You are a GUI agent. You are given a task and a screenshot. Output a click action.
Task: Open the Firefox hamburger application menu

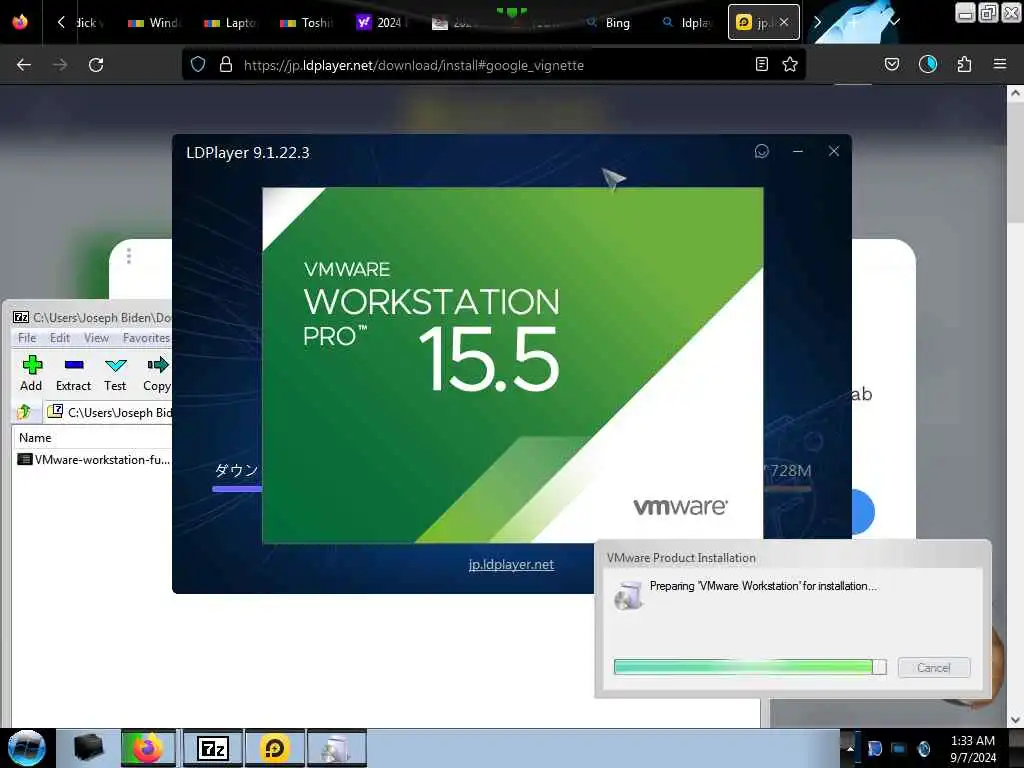1000,65
